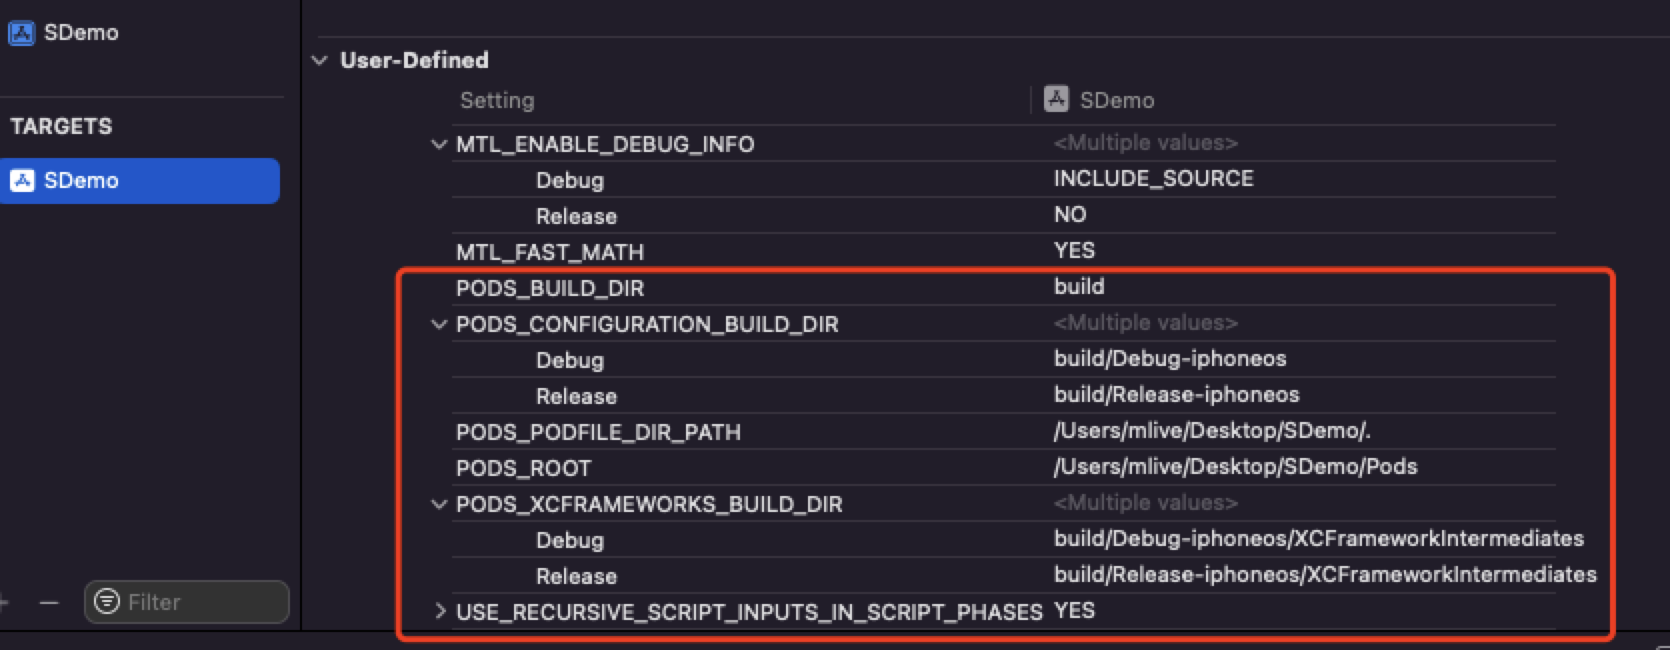Click the filter icon in the Filter field

click(106, 601)
